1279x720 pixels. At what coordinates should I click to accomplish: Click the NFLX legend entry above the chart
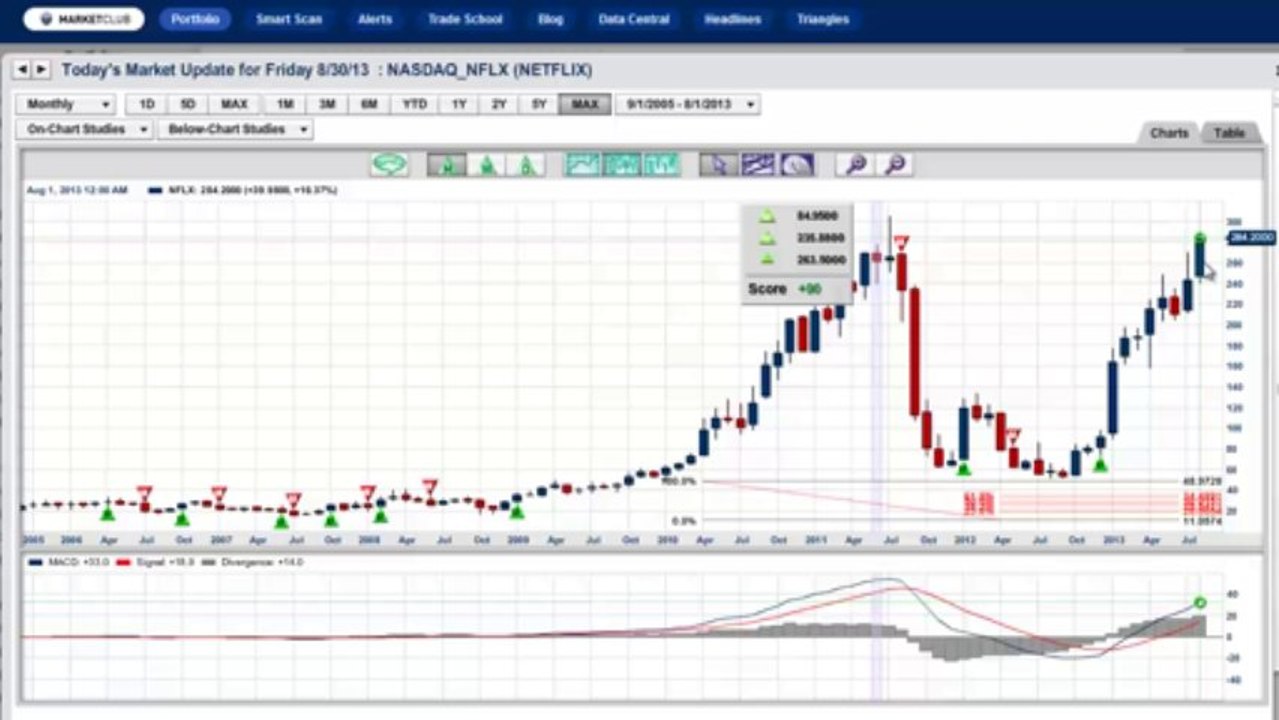243,189
